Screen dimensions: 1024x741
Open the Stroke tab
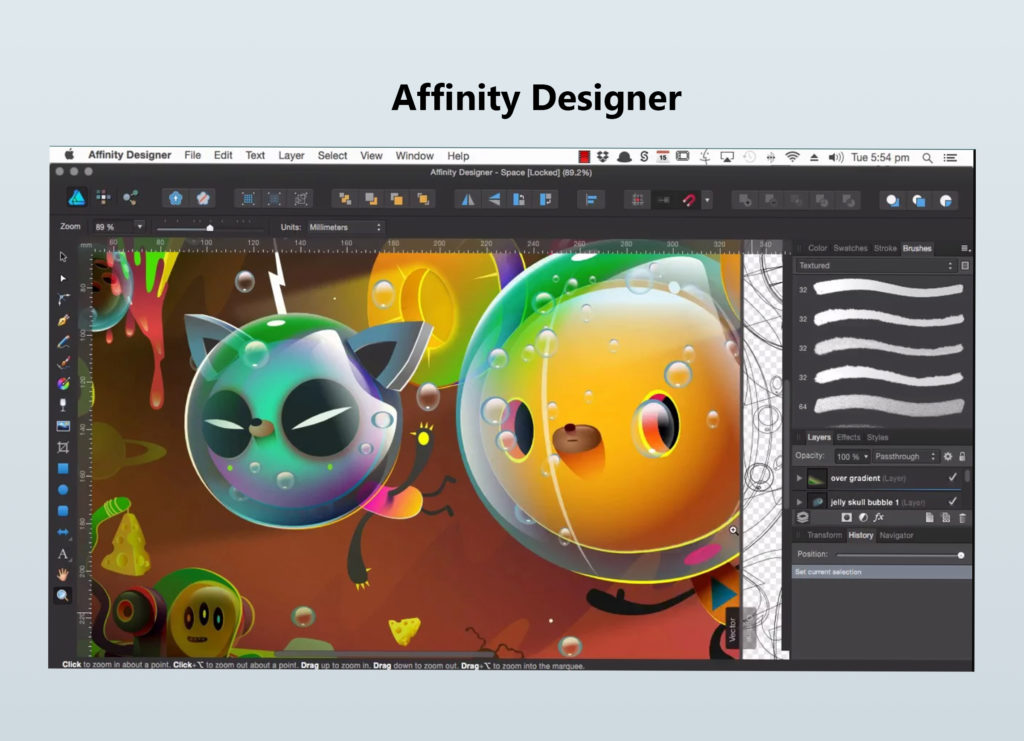coord(885,248)
